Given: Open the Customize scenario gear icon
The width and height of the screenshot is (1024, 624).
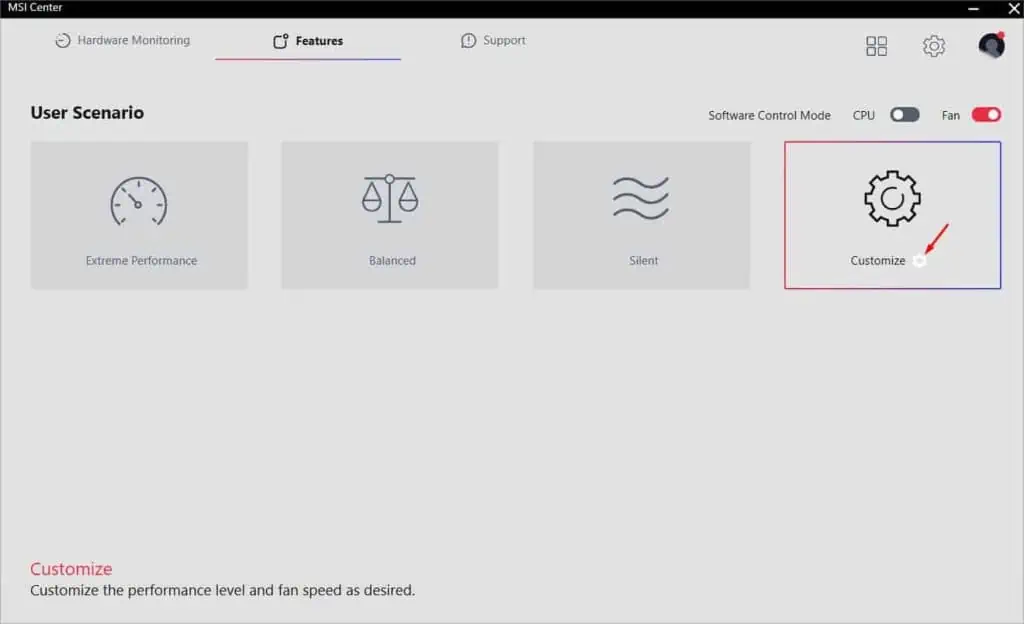Looking at the screenshot, I should coord(891,199).
